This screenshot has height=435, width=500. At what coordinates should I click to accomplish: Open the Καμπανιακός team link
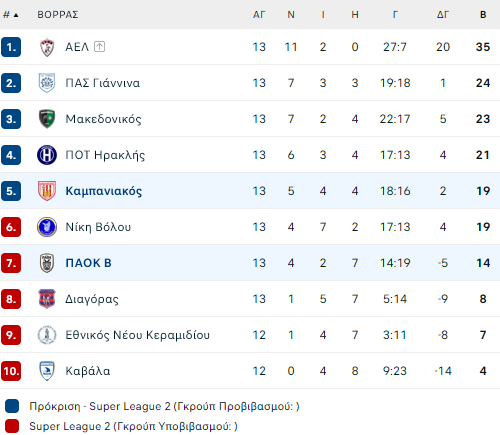pyautogui.click(x=104, y=191)
